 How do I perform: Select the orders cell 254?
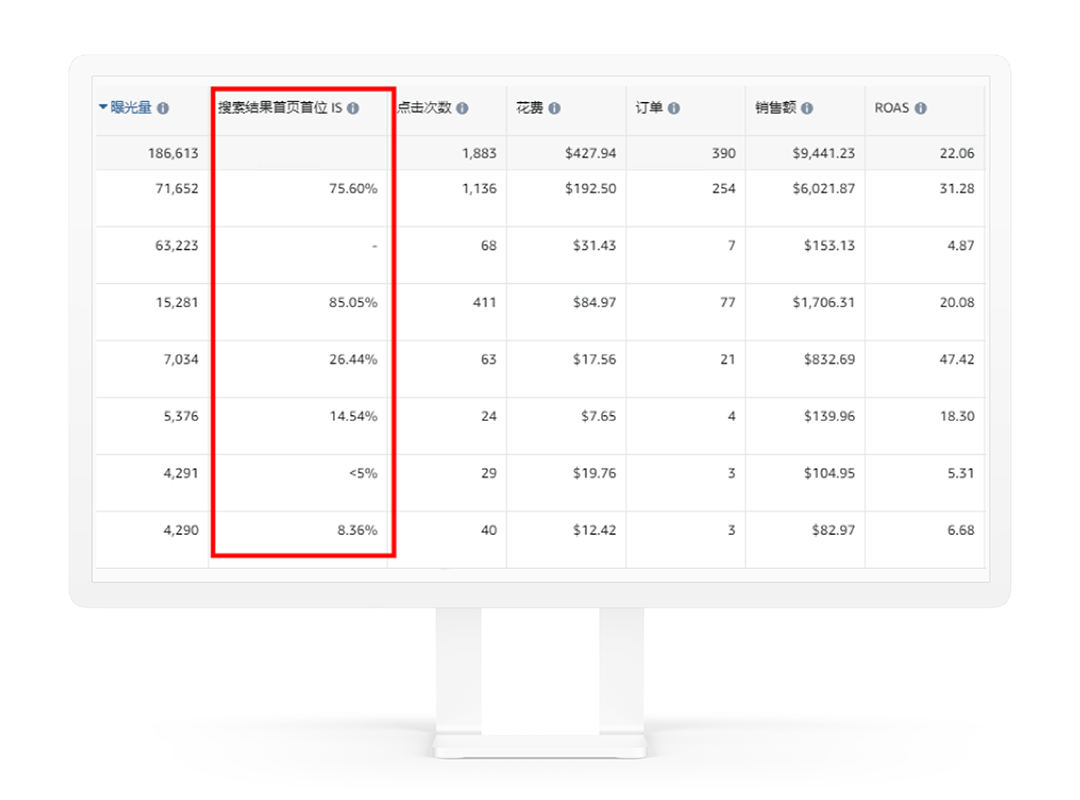click(724, 188)
